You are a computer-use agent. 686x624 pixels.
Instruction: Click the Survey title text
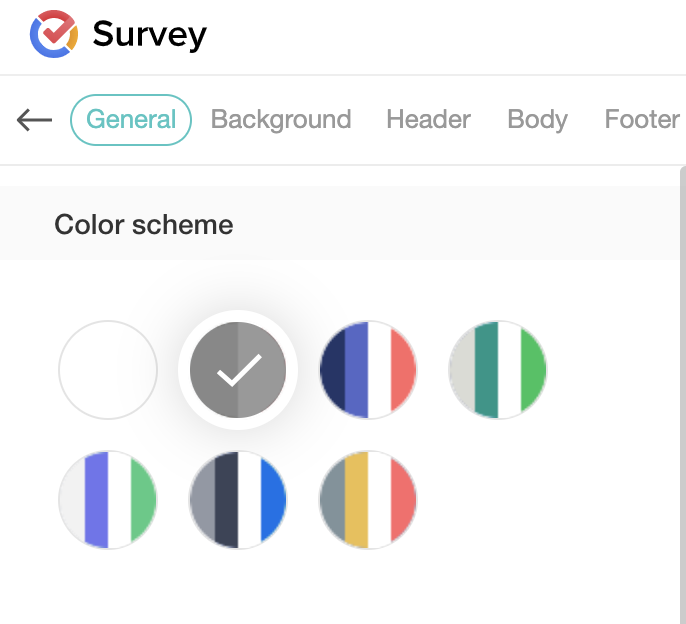149,35
